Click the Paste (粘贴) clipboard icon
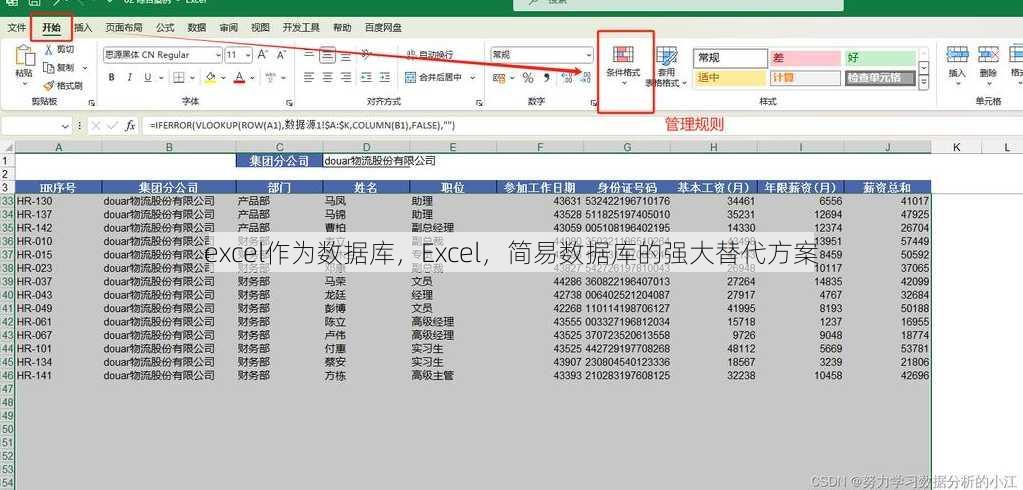The width and height of the screenshot is (1023, 490). pos(24,57)
